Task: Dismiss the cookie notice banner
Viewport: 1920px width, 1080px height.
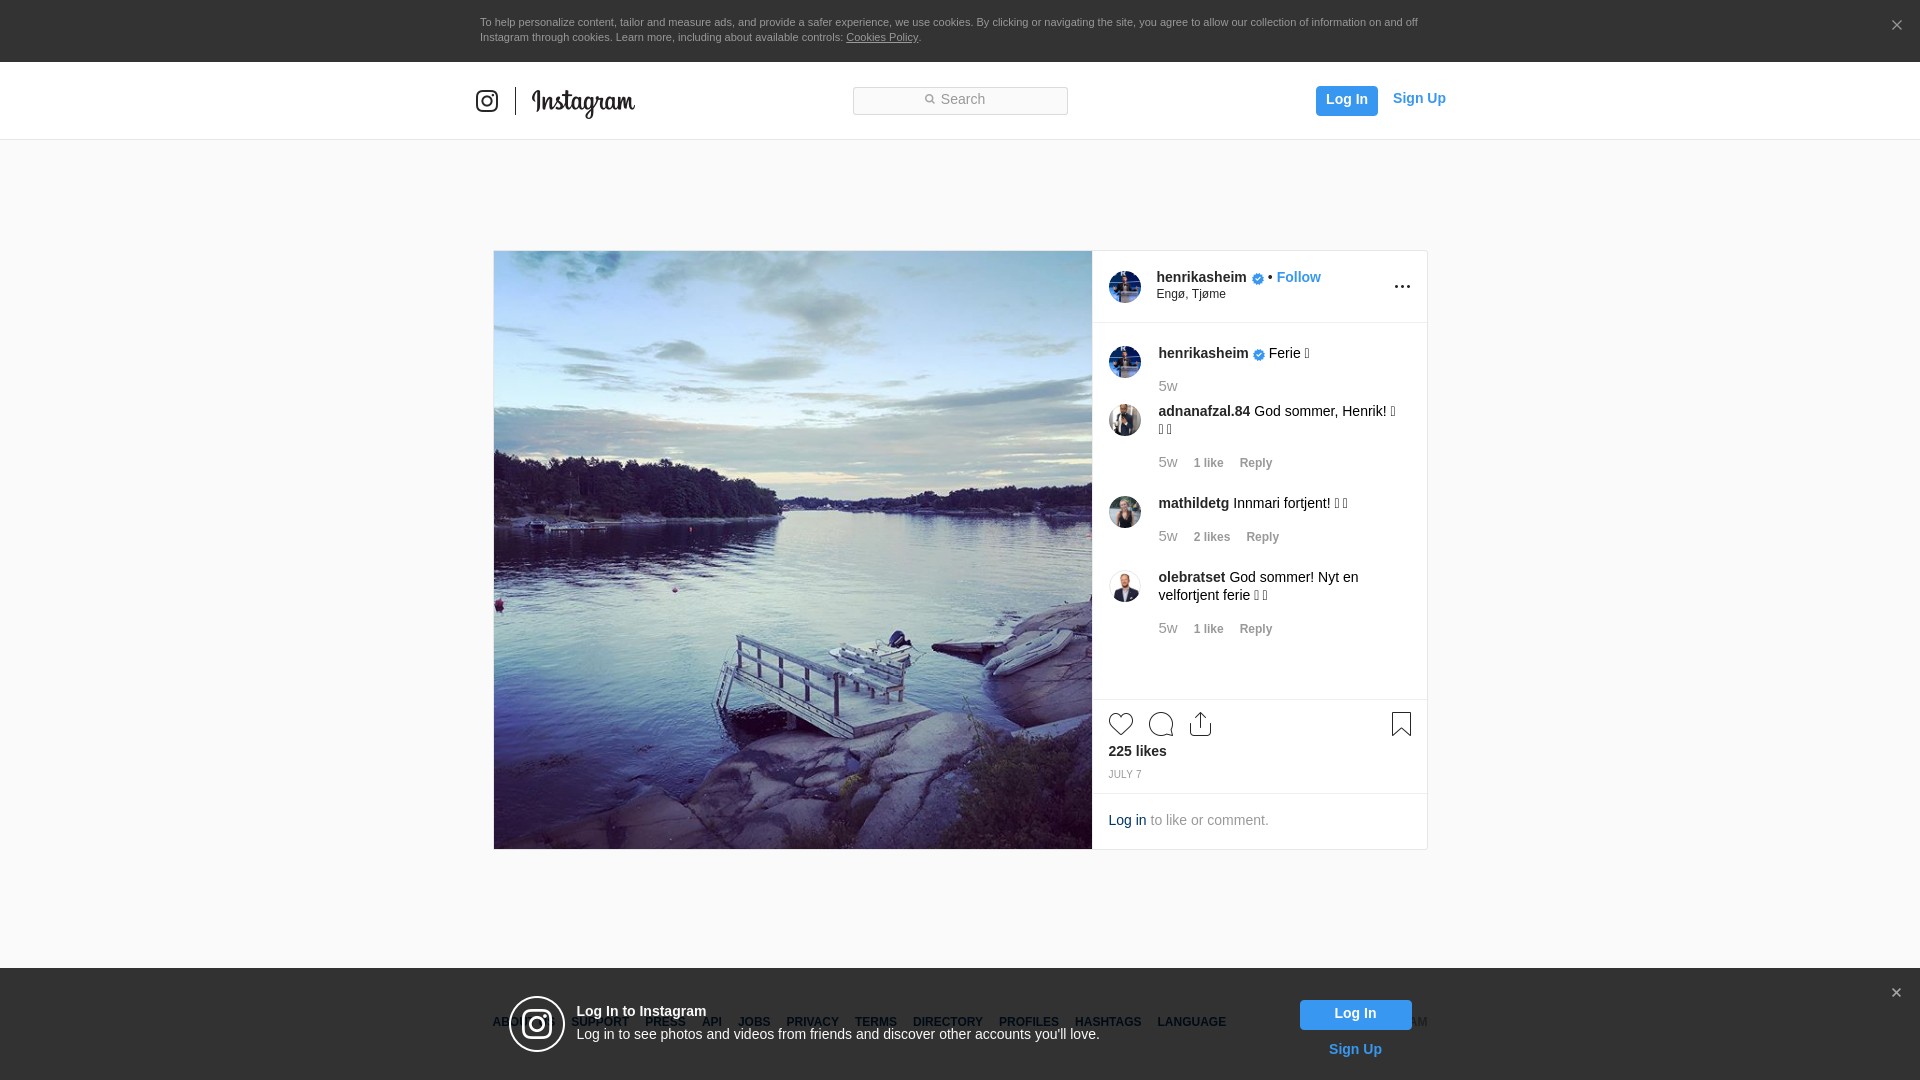Action: tap(1896, 25)
